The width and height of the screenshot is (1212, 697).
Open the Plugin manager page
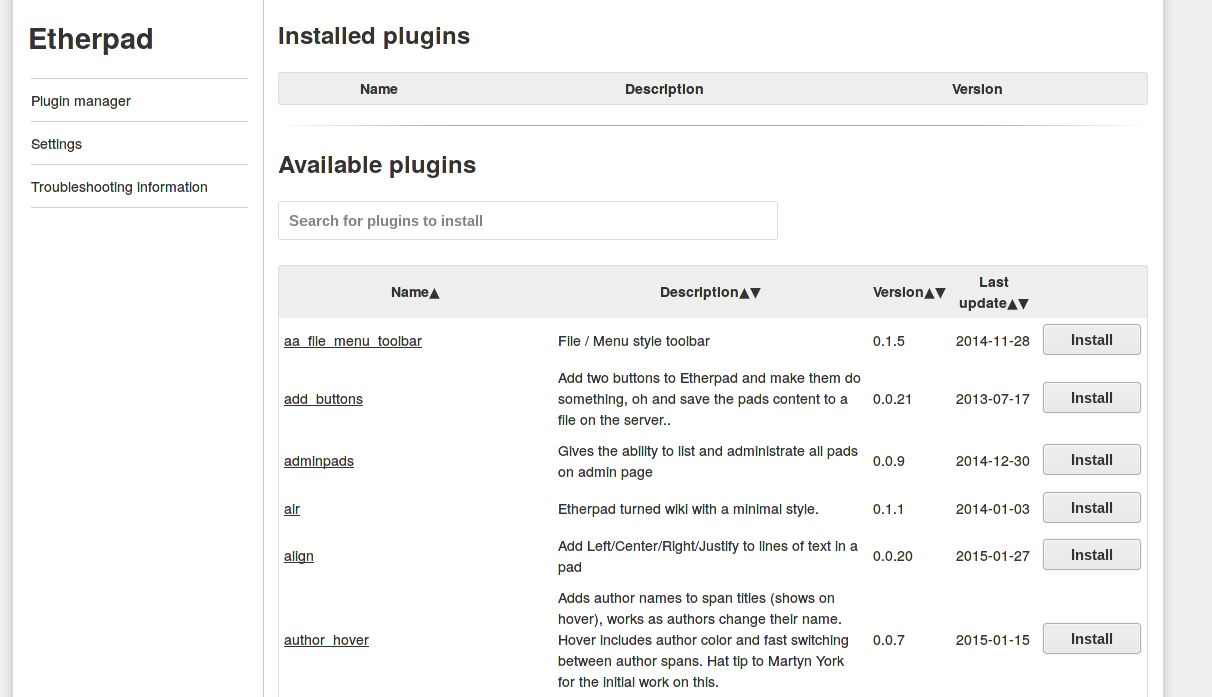pyautogui.click(x=81, y=101)
